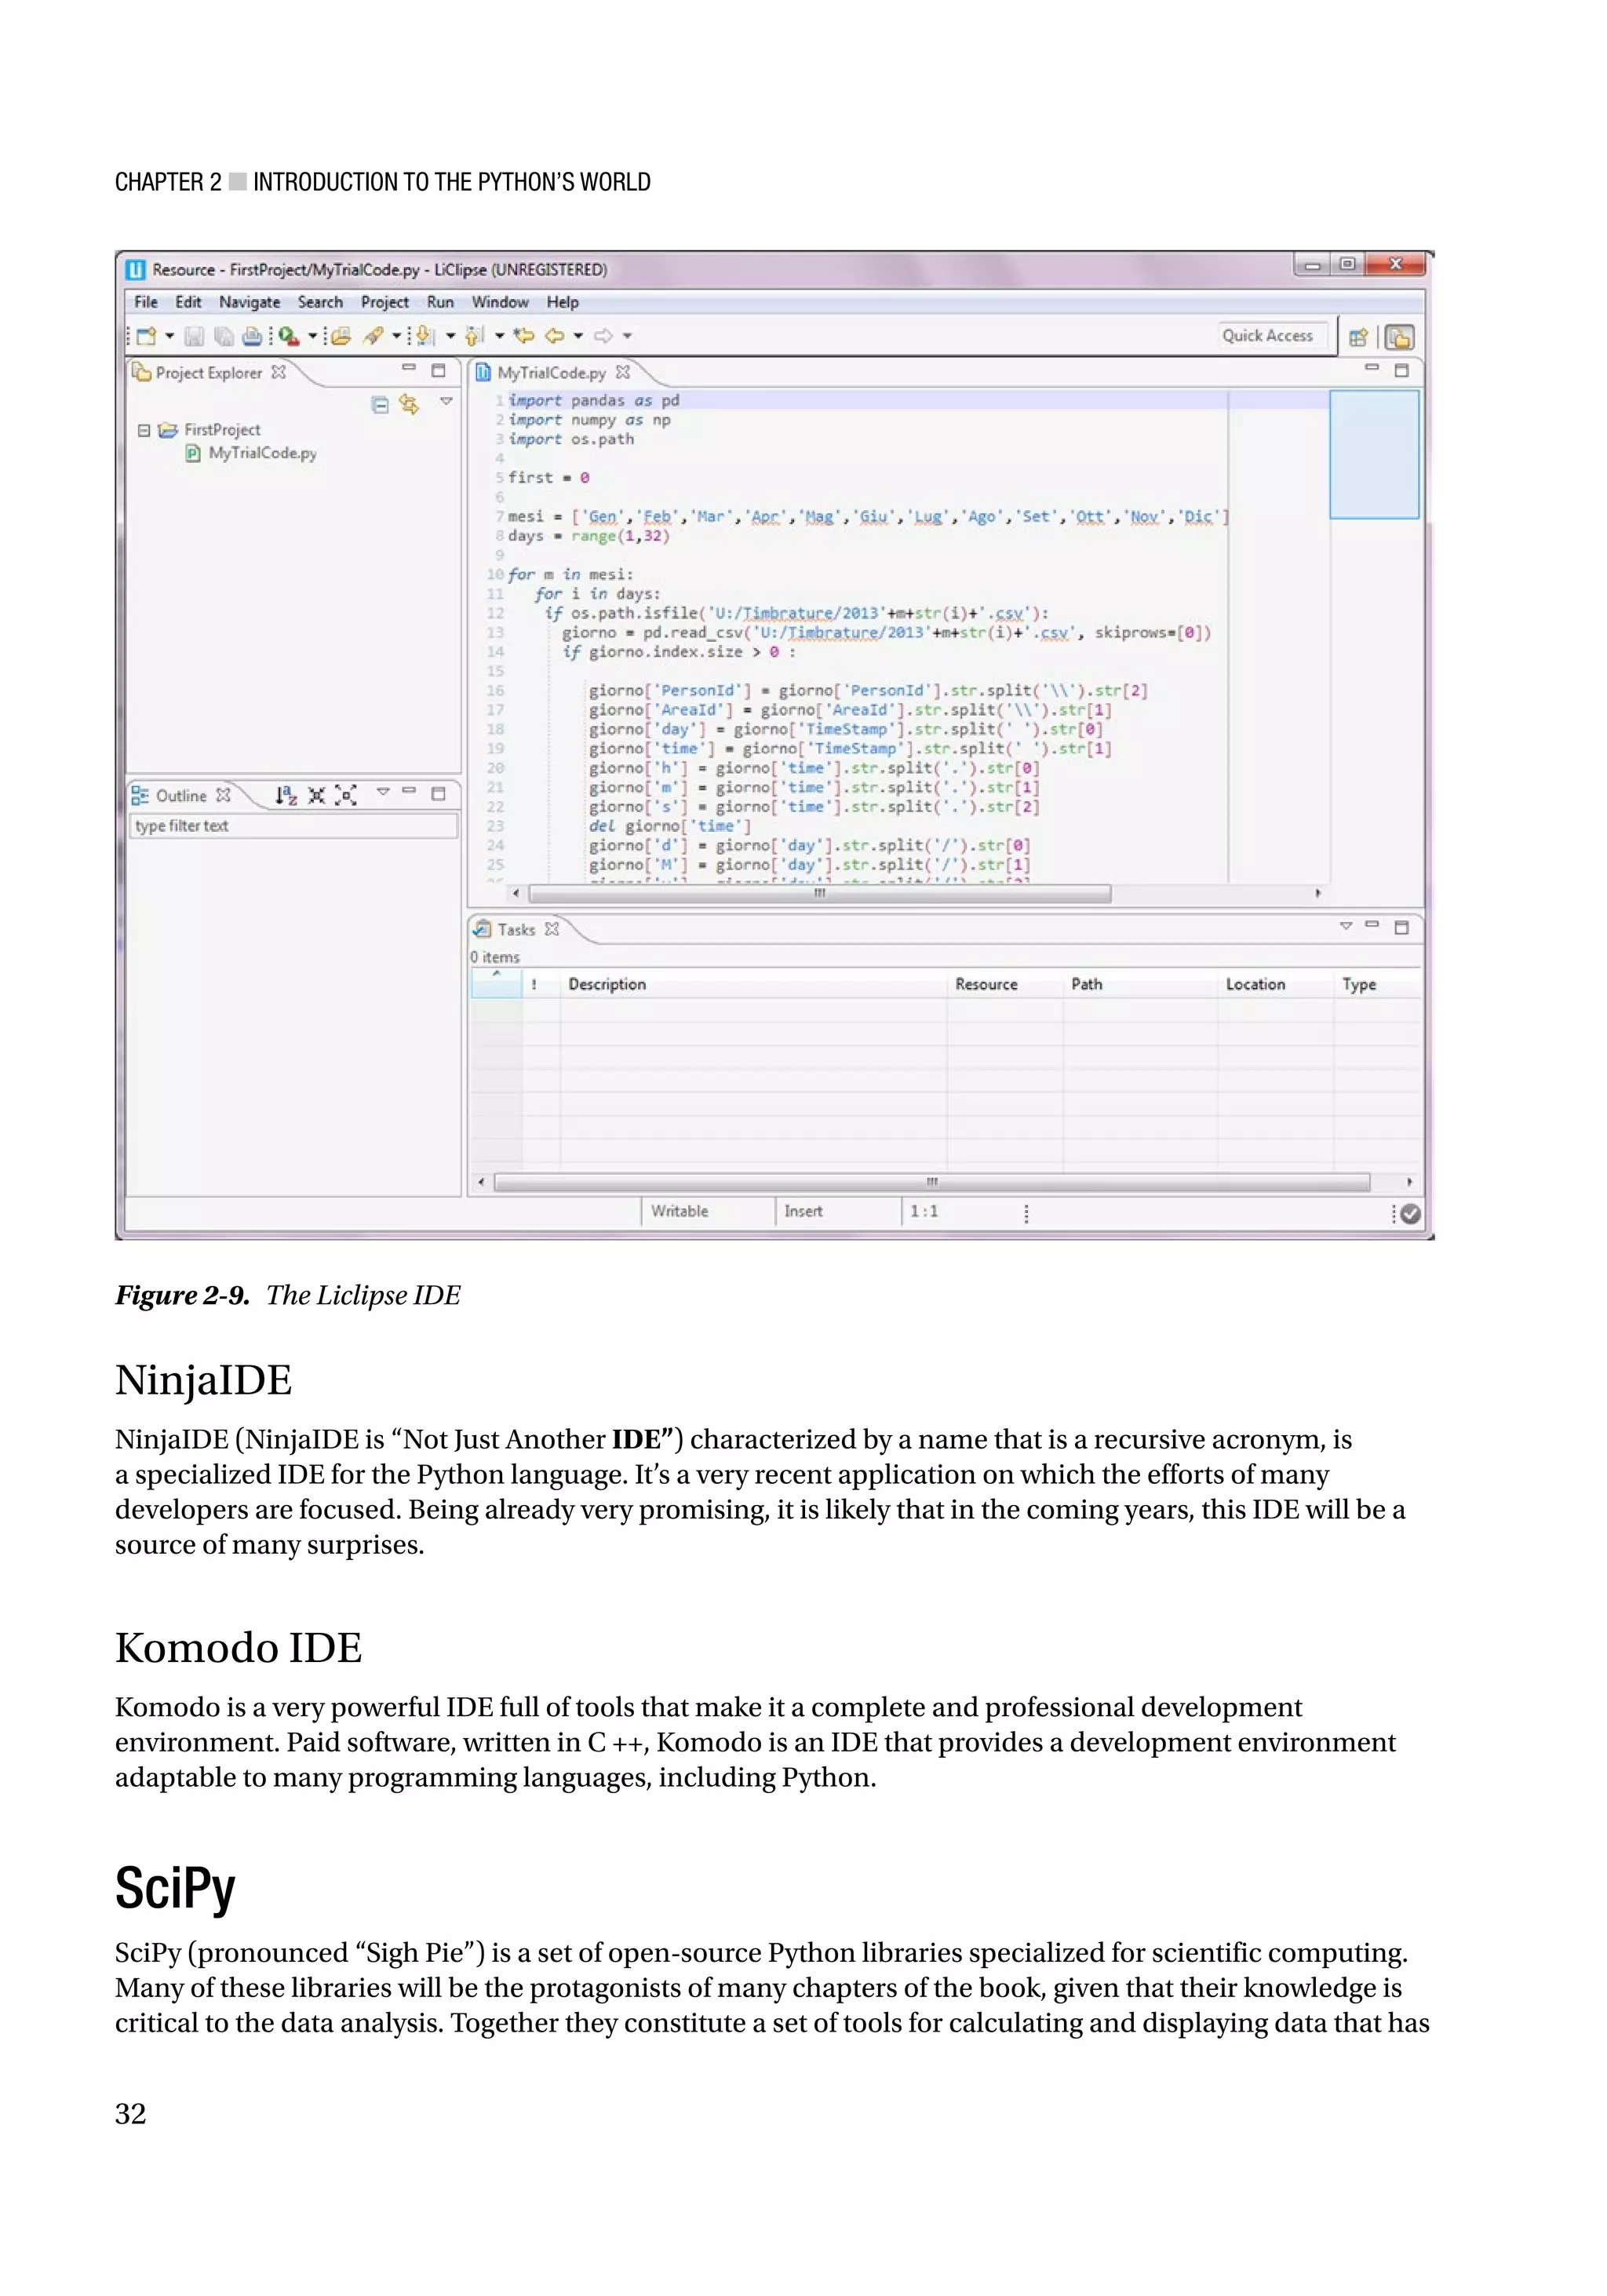Open the Window menu

[500, 302]
